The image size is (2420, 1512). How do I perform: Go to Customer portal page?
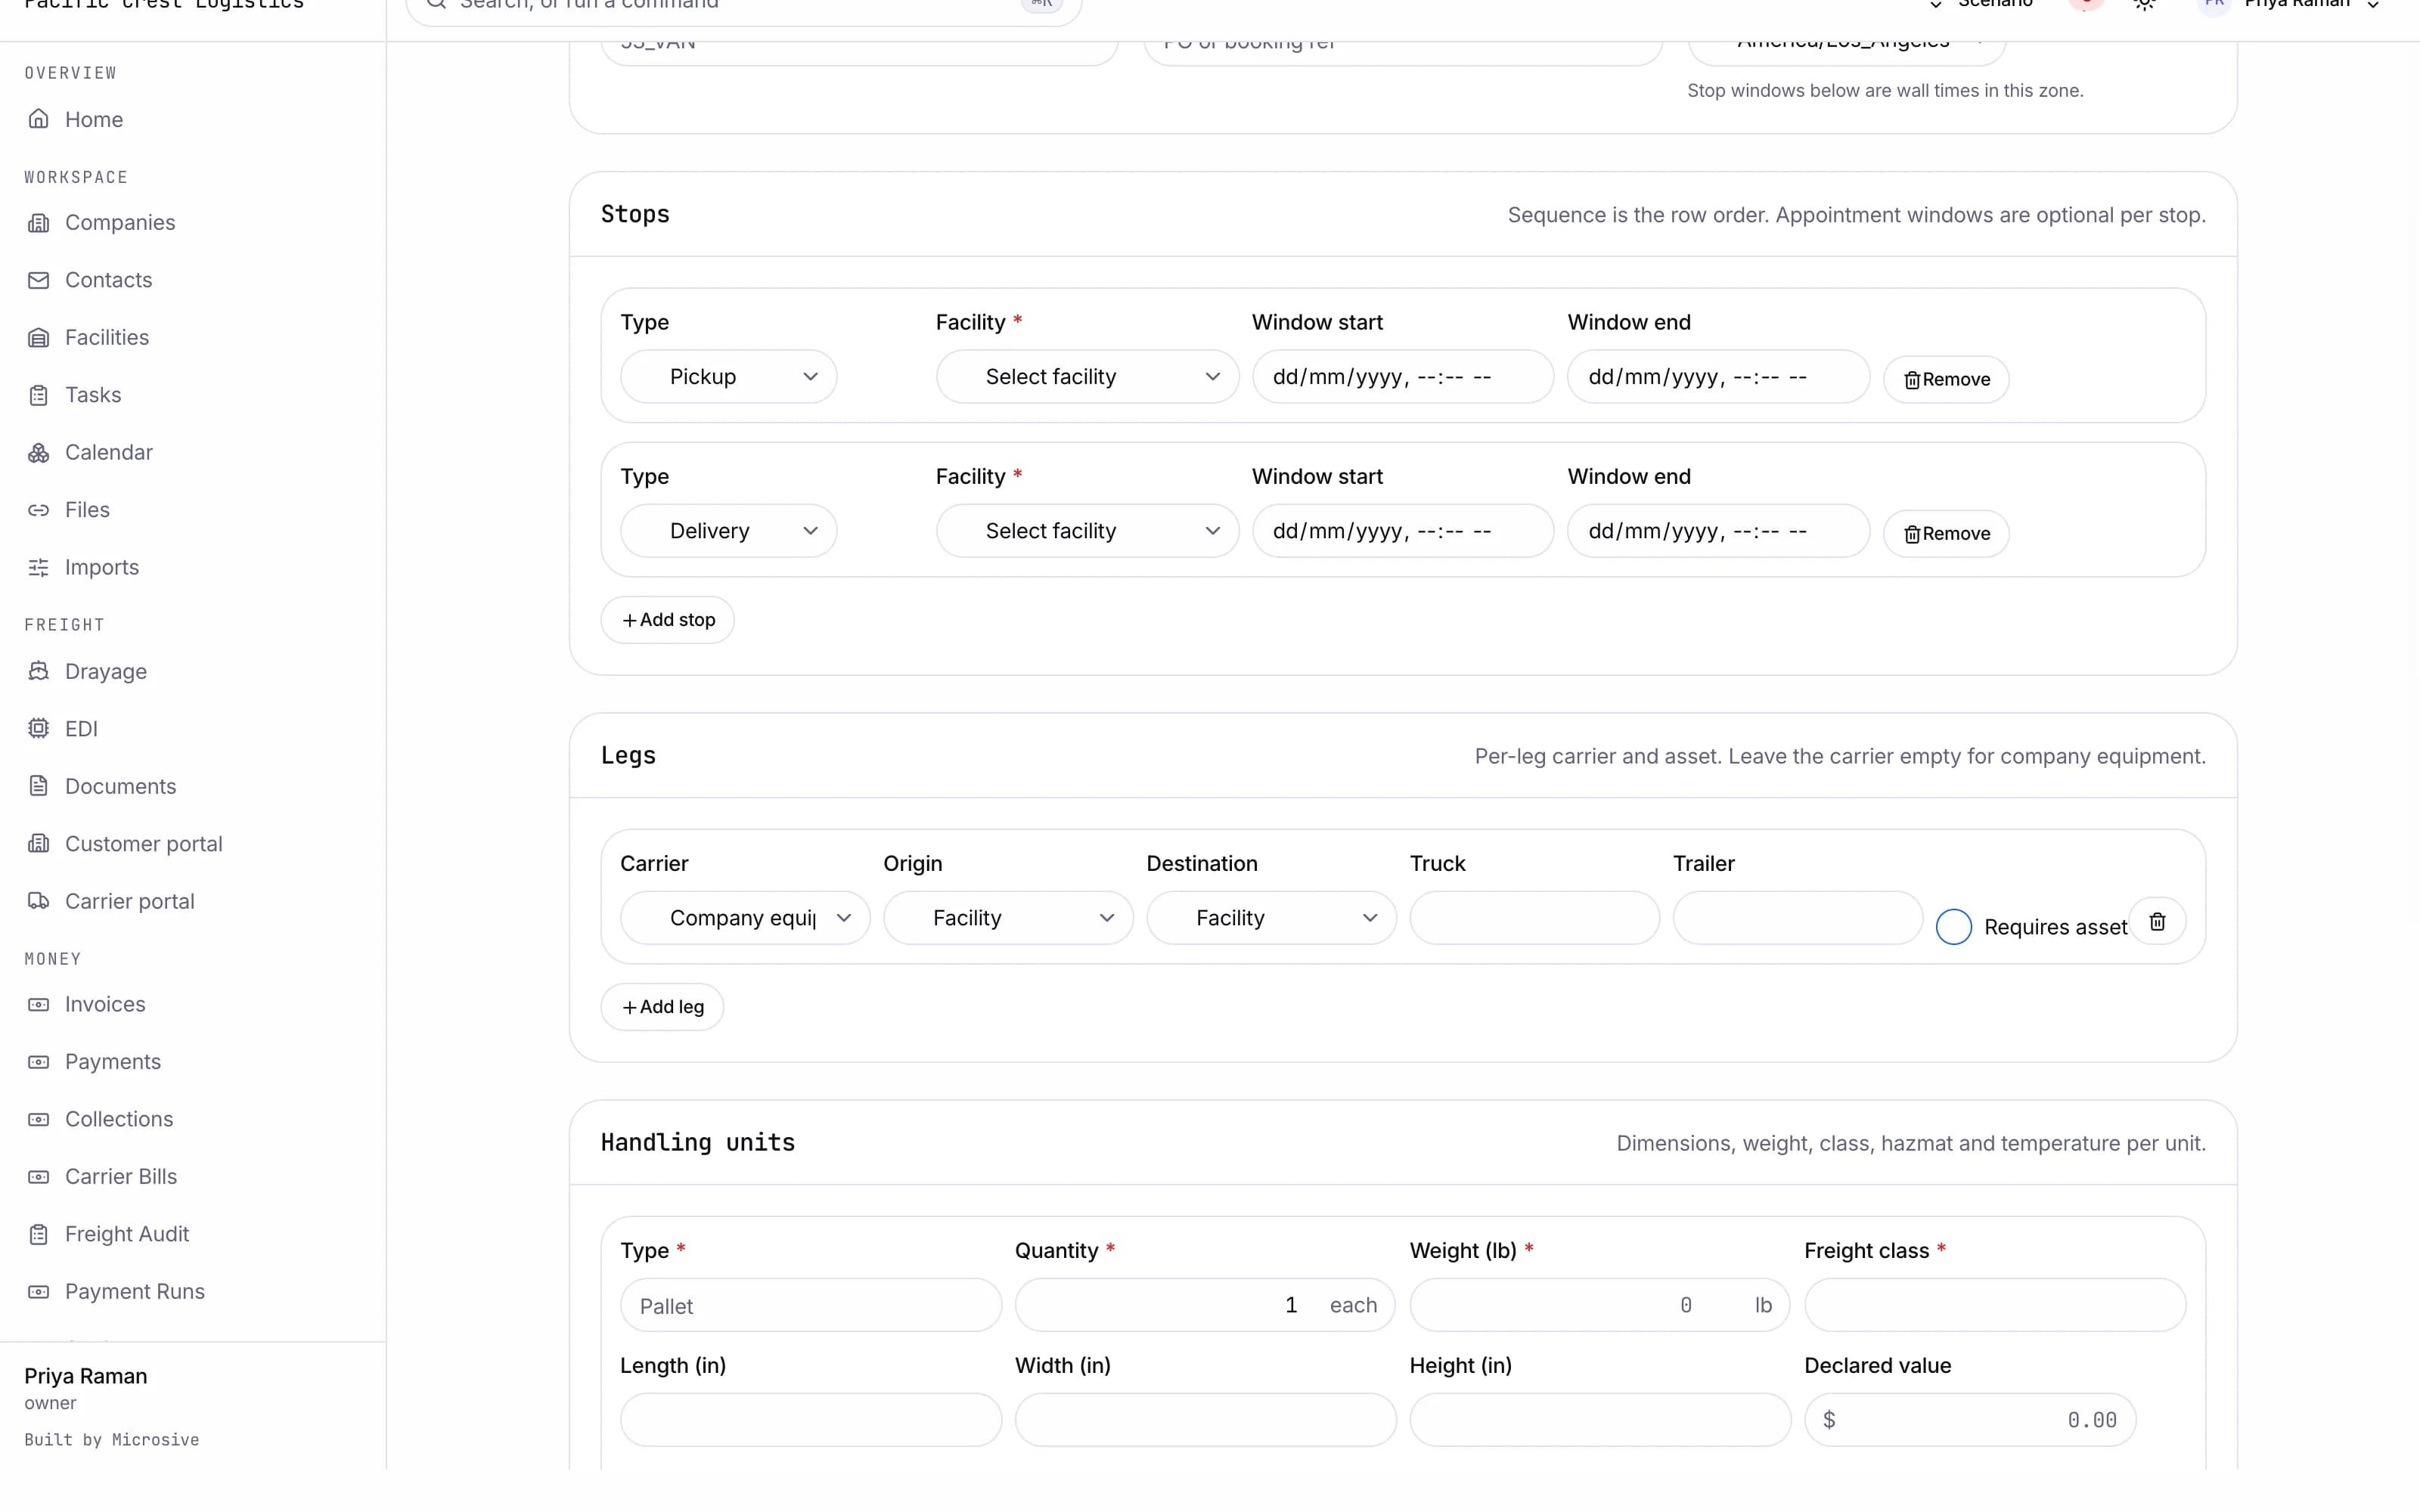pyautogui.click(x=144, y=844)
